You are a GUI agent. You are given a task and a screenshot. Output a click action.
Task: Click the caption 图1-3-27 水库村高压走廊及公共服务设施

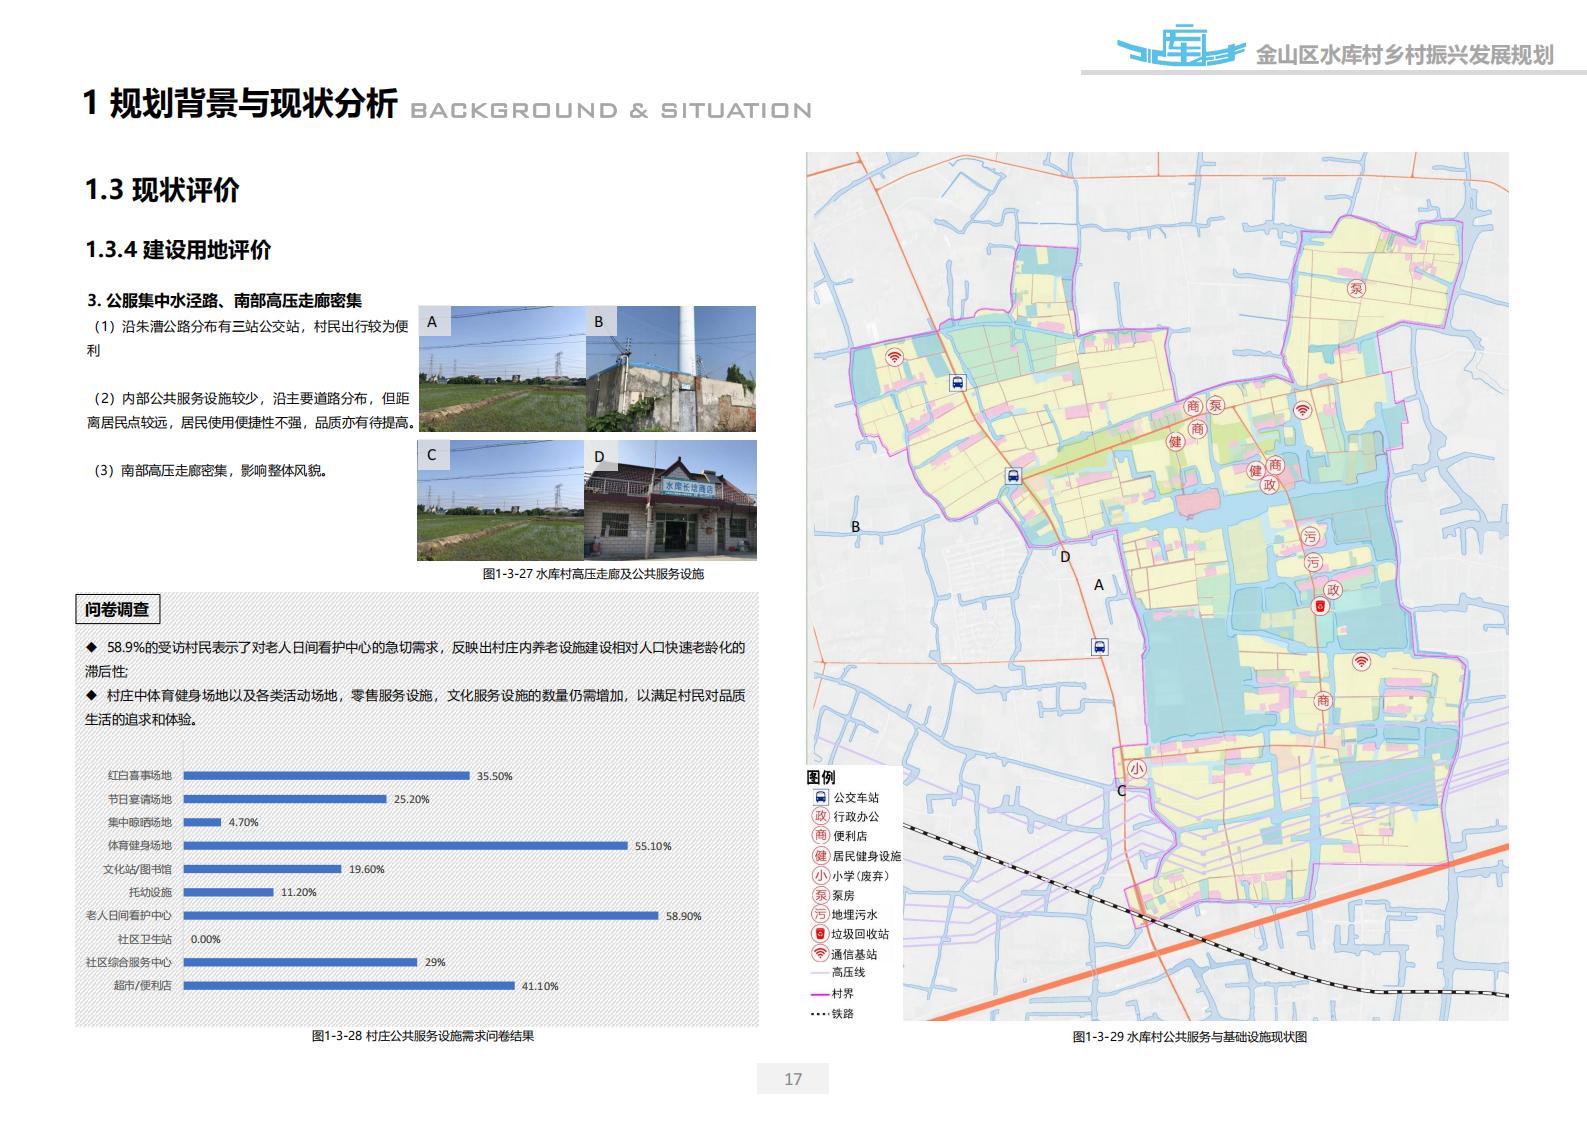[x=593, y=574]
